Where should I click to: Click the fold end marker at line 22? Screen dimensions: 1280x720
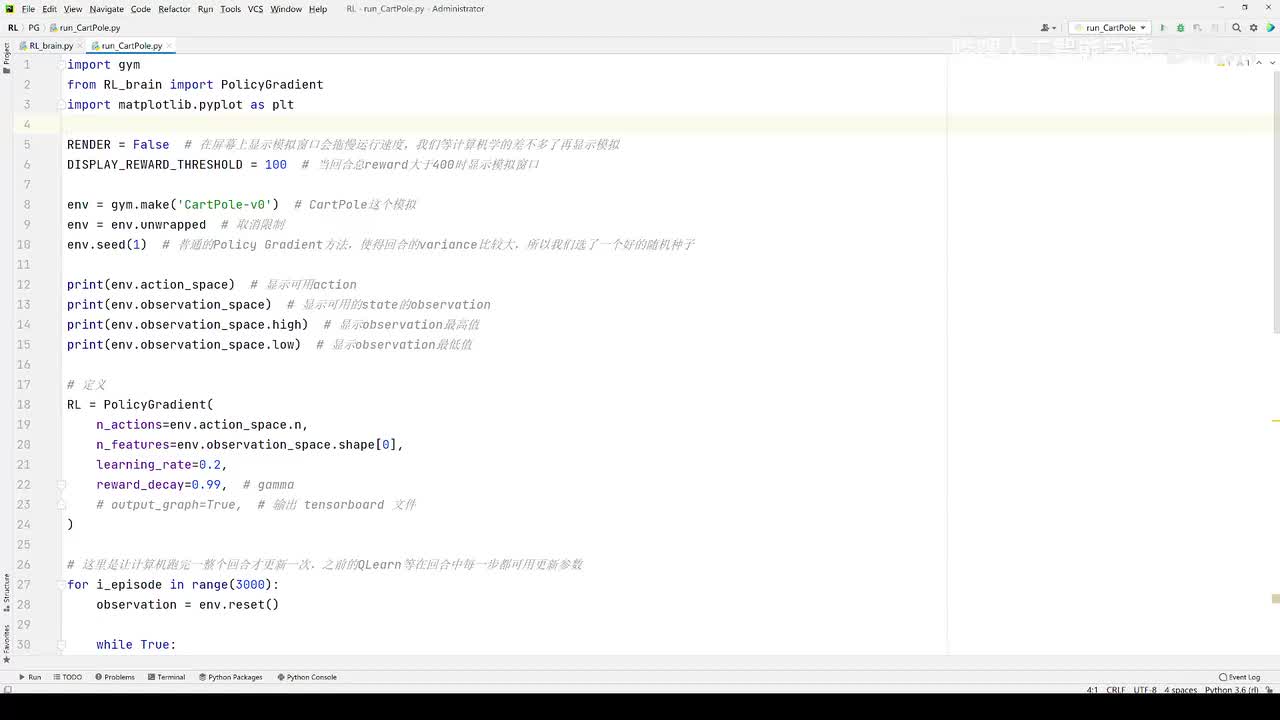pos(61,485)
